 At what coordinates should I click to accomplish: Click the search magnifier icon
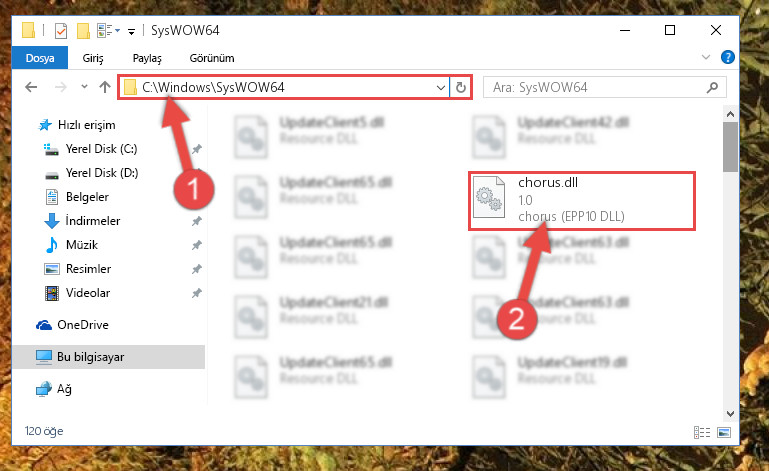click(712, 87)
